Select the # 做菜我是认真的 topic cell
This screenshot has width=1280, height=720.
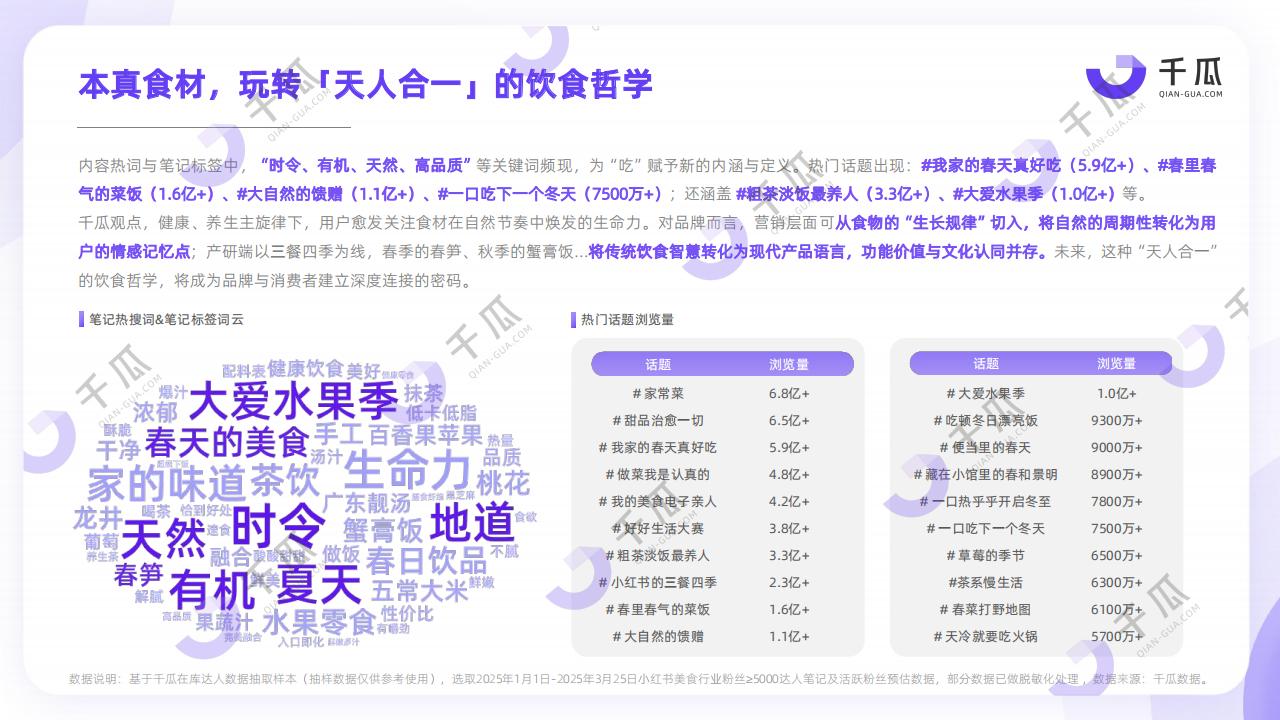658,475
